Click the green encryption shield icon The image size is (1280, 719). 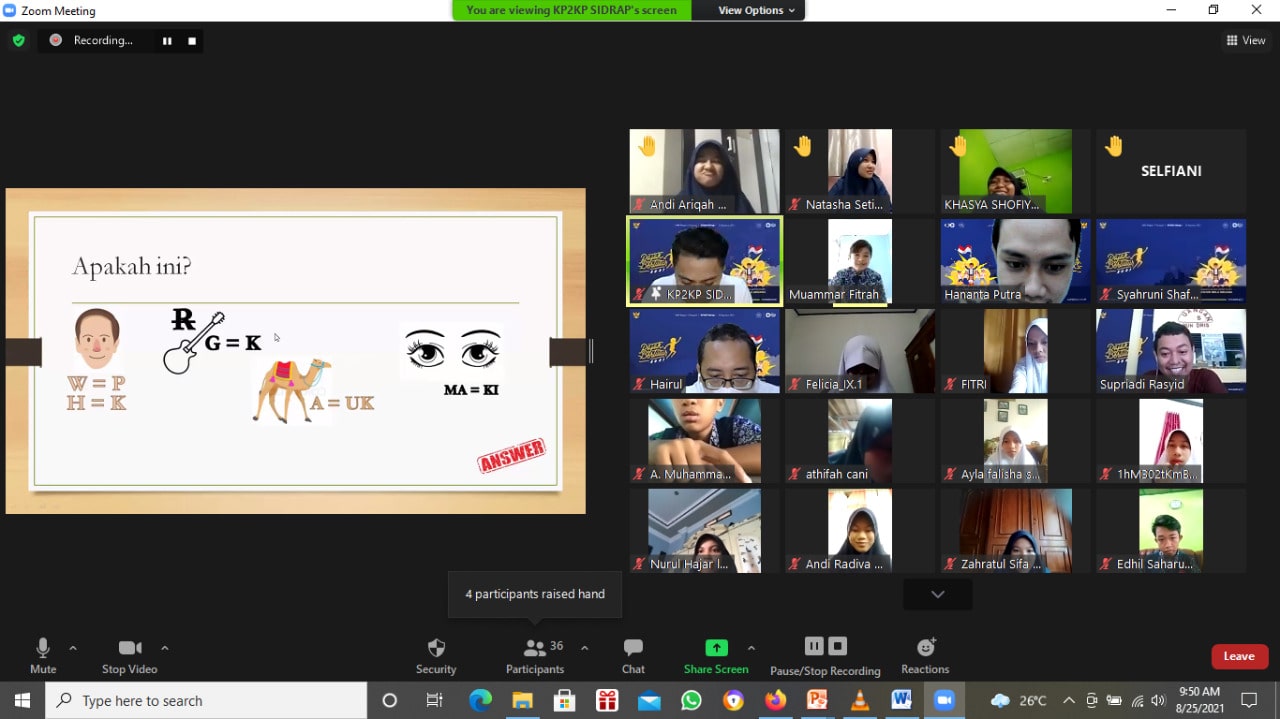click(18, 41)
